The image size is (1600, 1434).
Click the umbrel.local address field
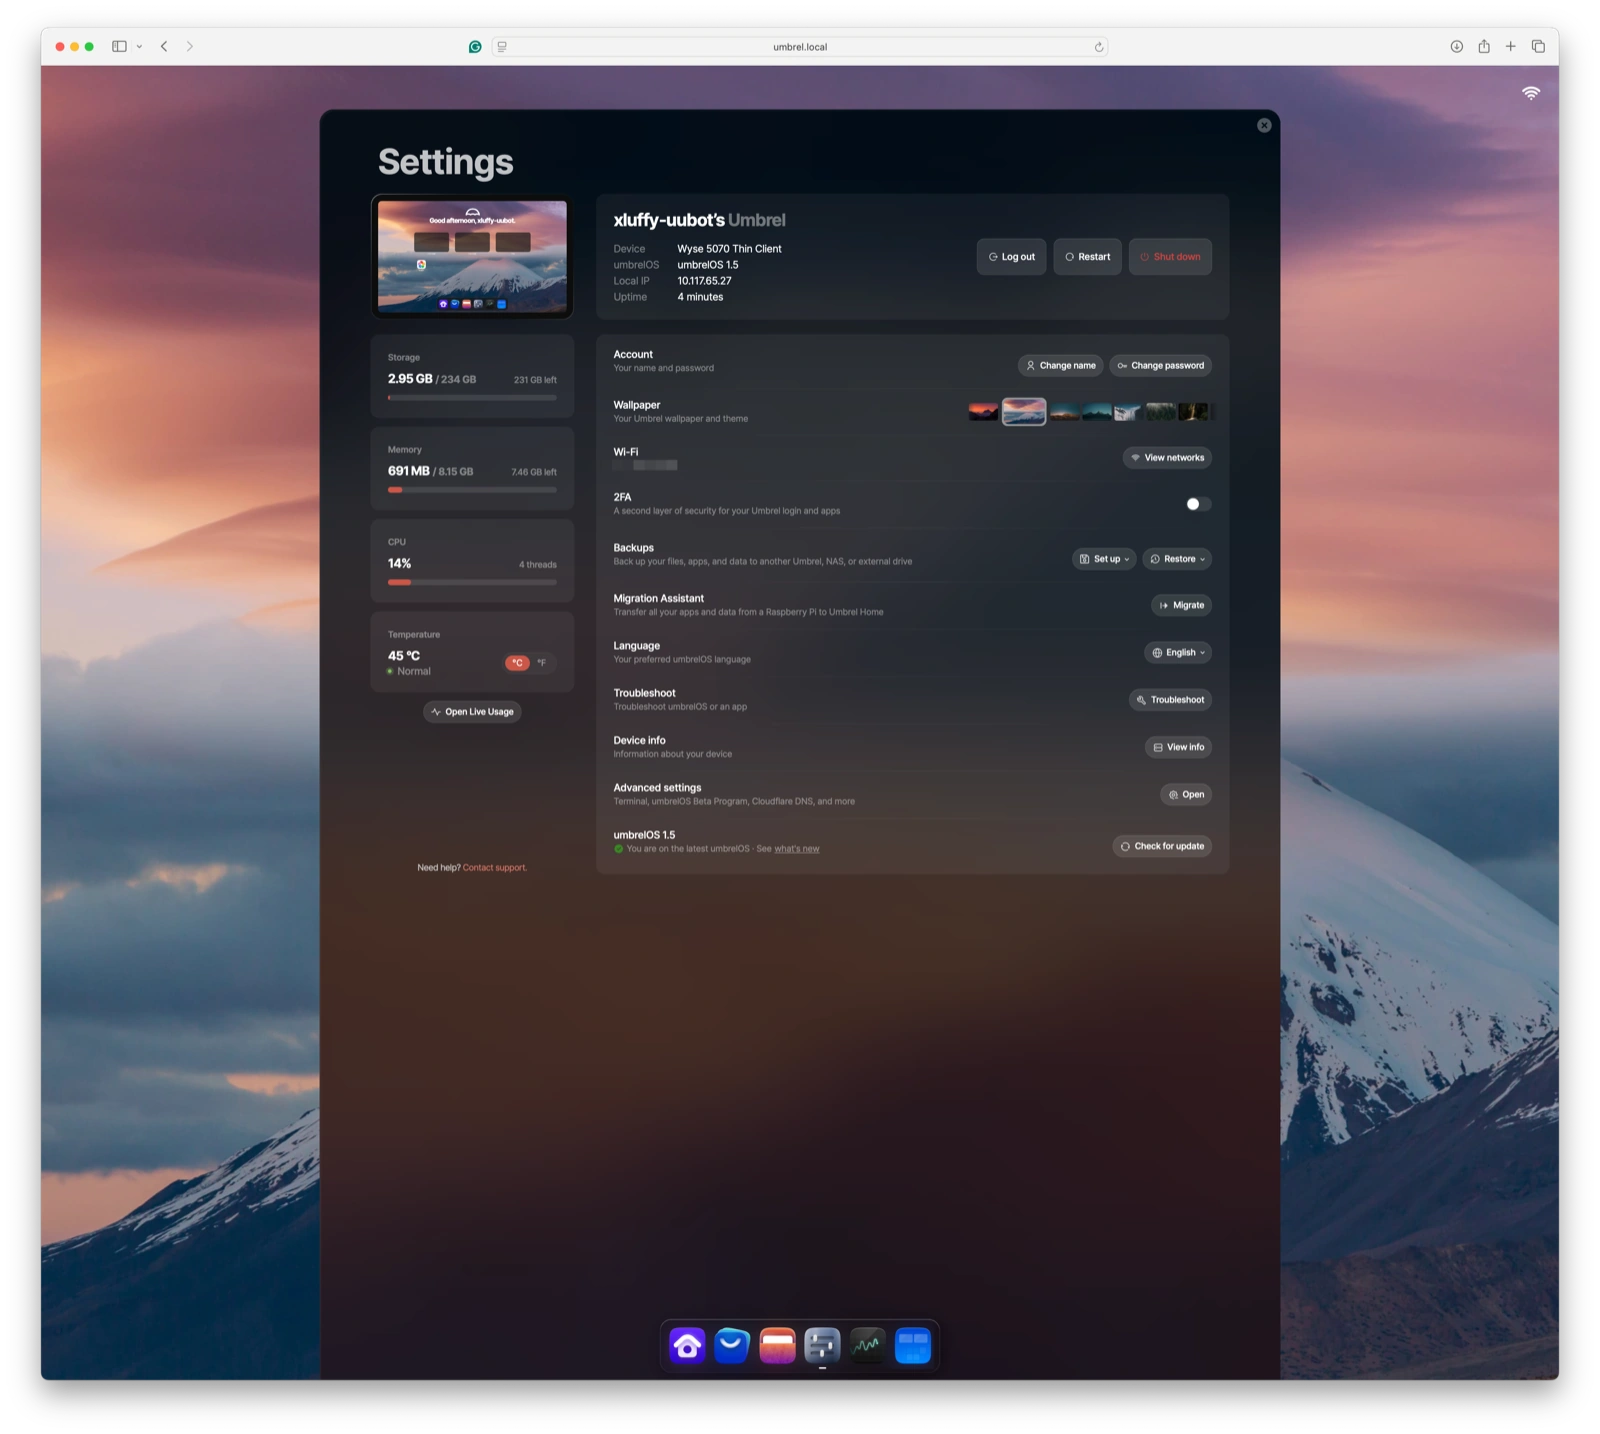(800, 47)
